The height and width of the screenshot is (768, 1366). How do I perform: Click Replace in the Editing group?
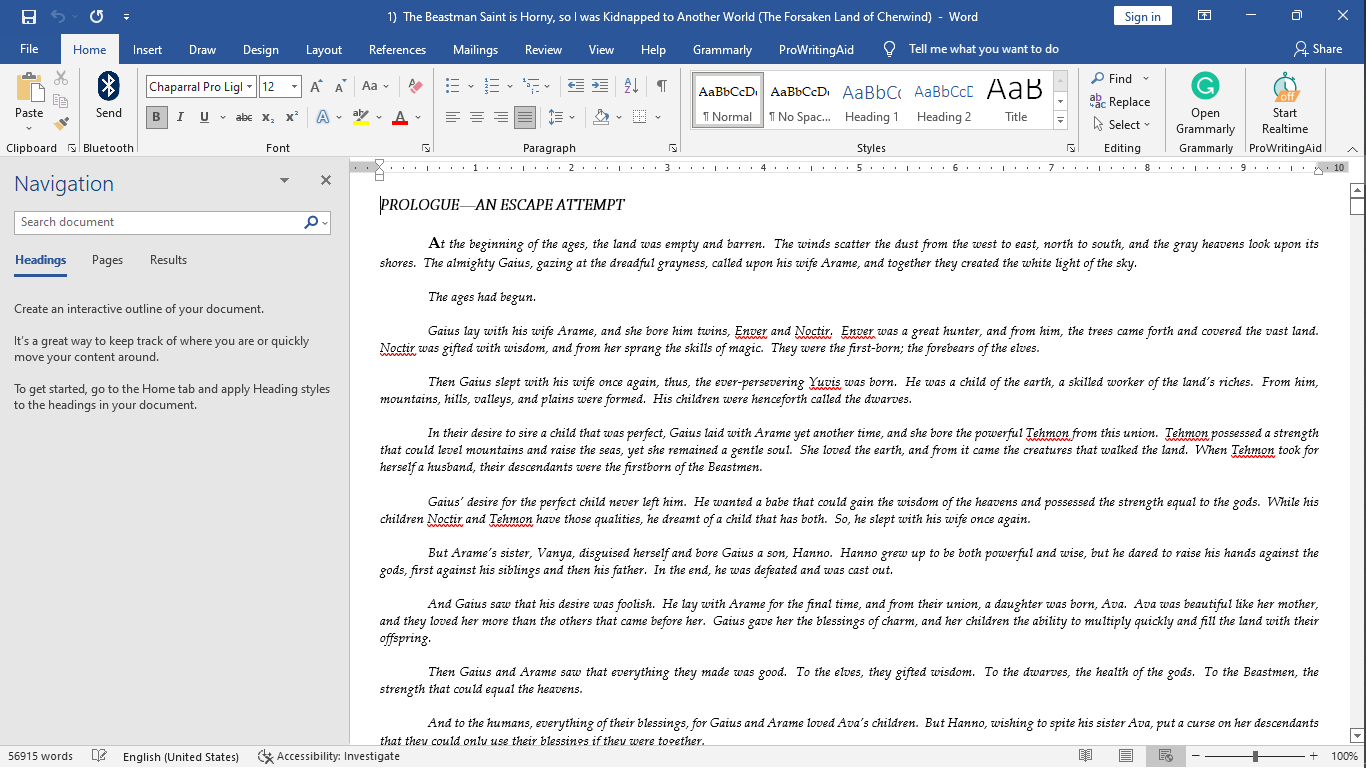[x=1120, y=102]
